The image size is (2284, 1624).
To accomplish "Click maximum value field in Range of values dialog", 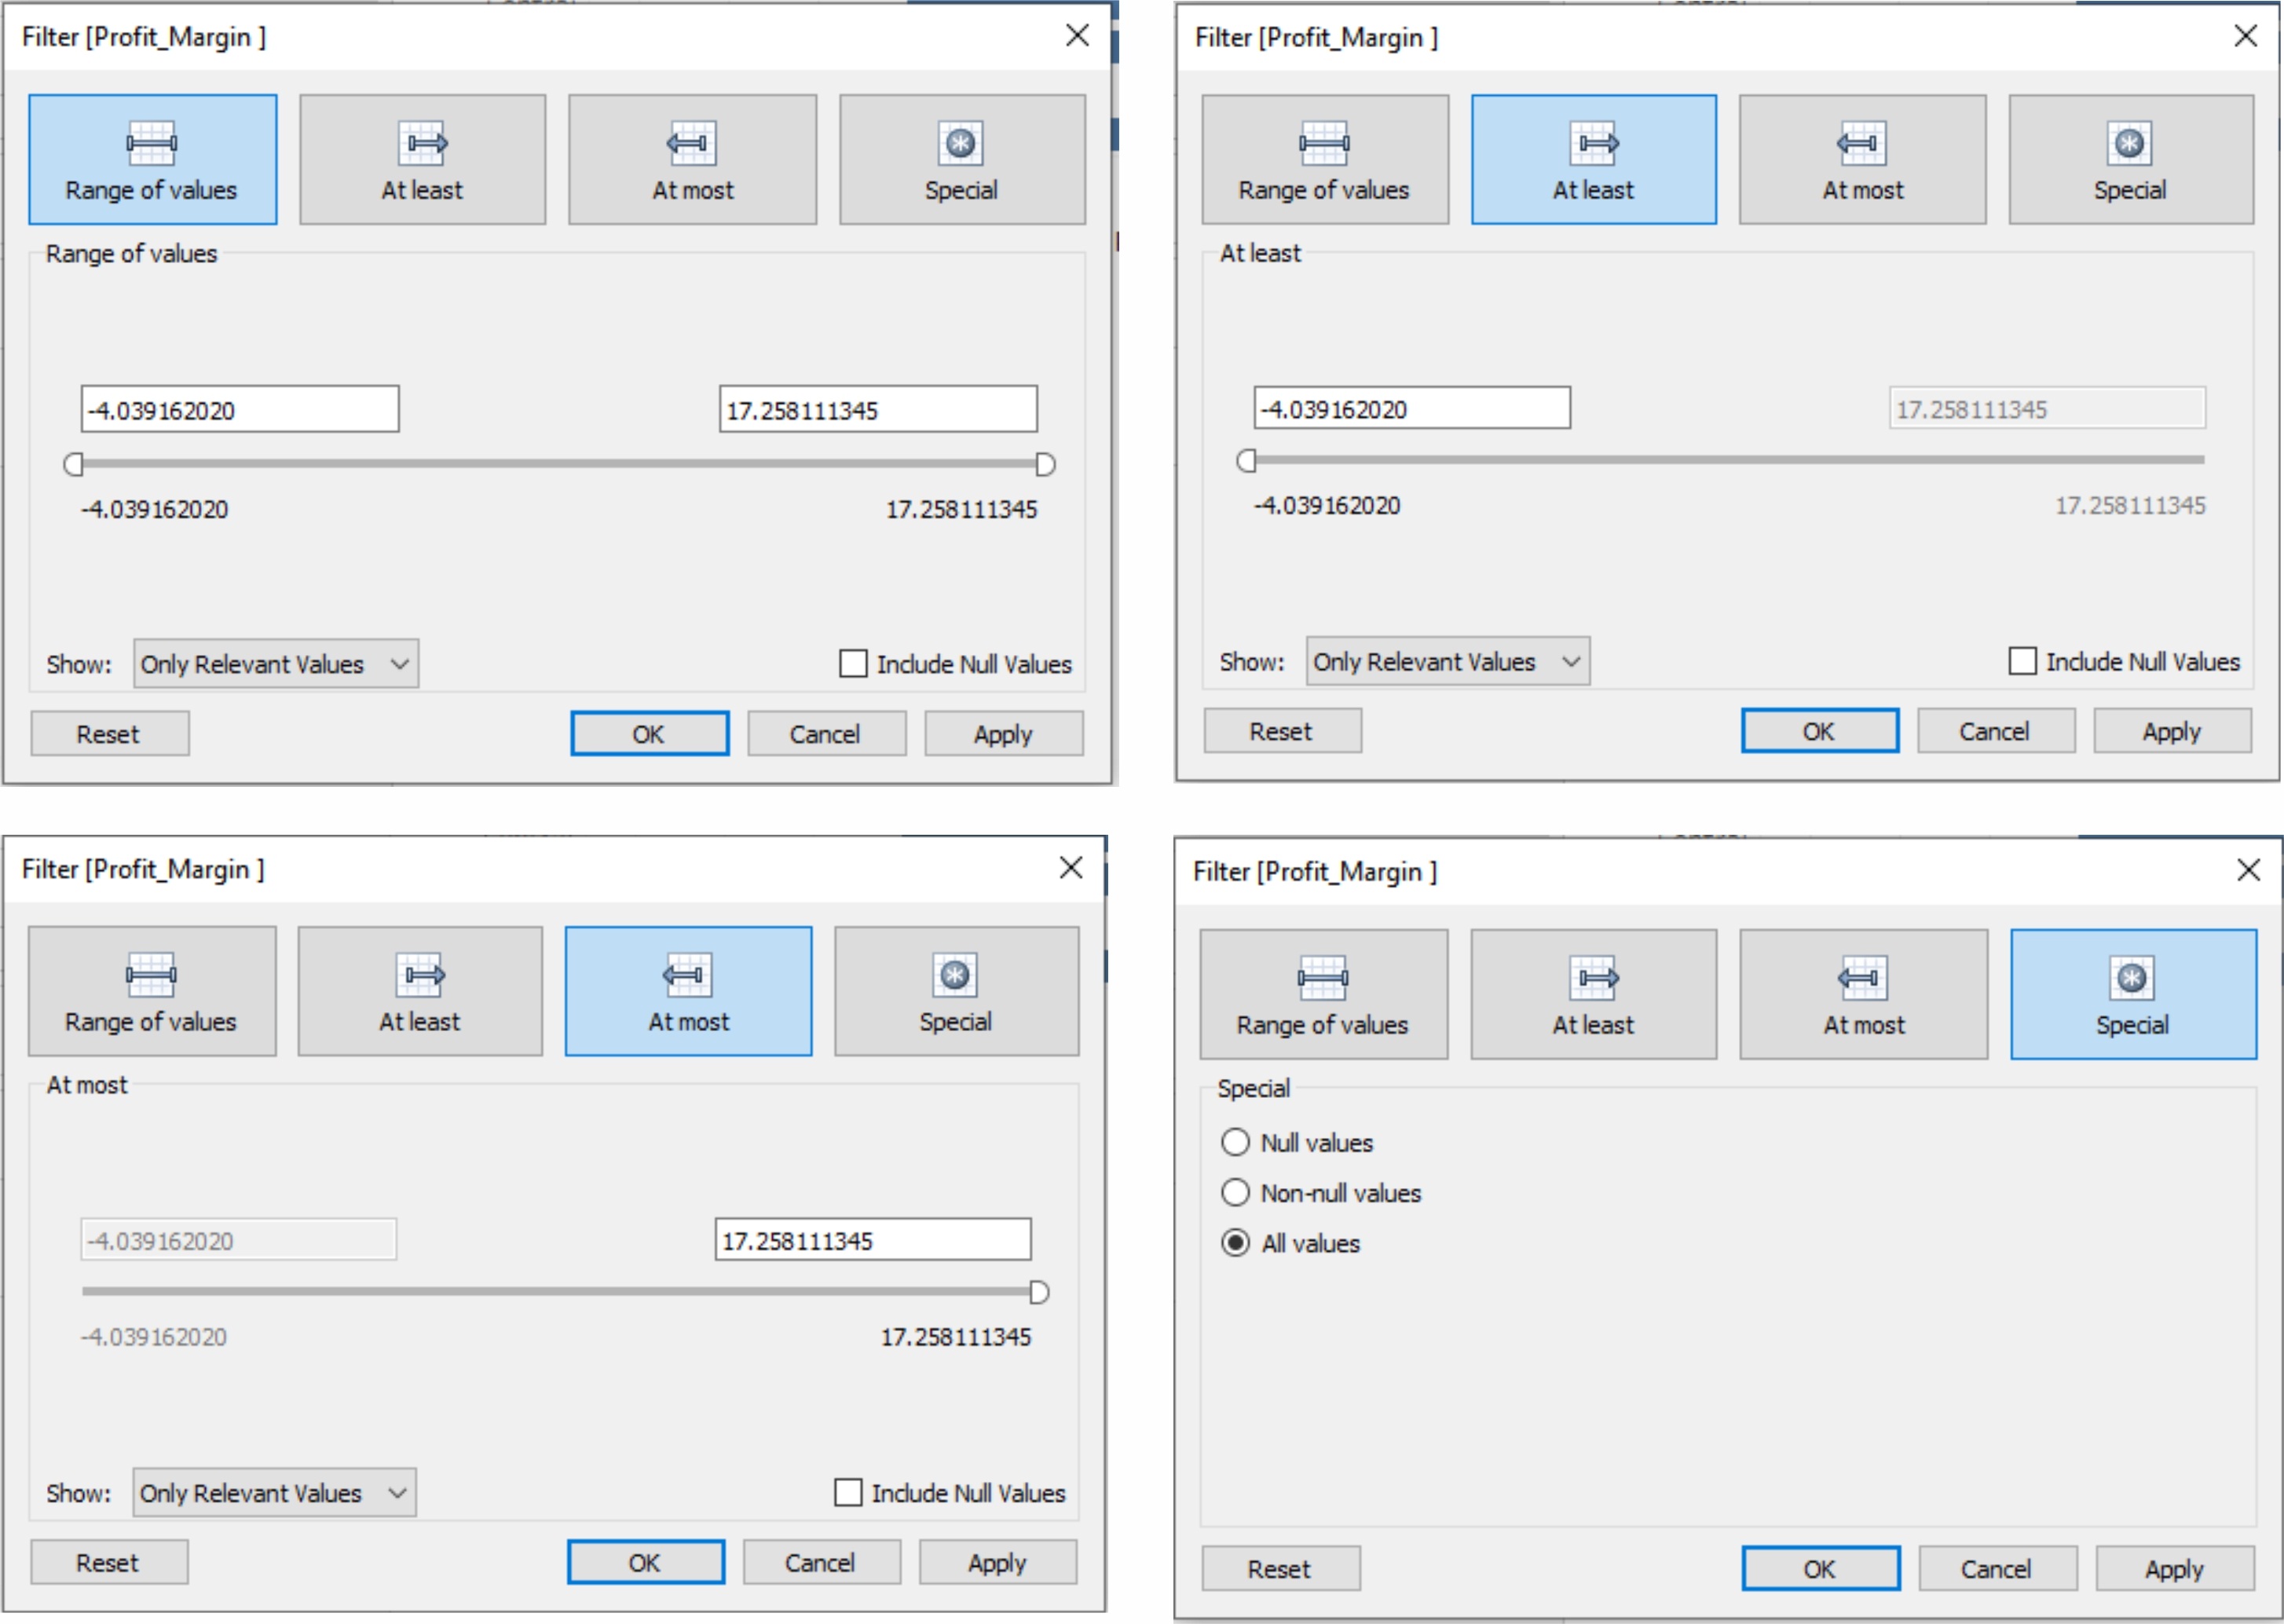I will coord(878,409).
